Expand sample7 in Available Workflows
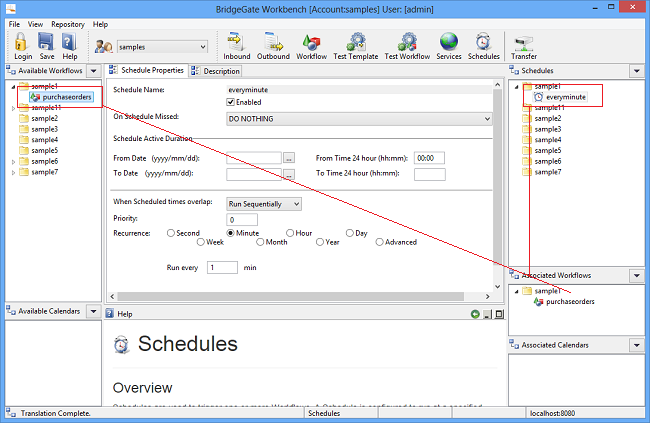The width and height of the screenshot is (650, 423). pyautogui.click(x=13, y=173)
